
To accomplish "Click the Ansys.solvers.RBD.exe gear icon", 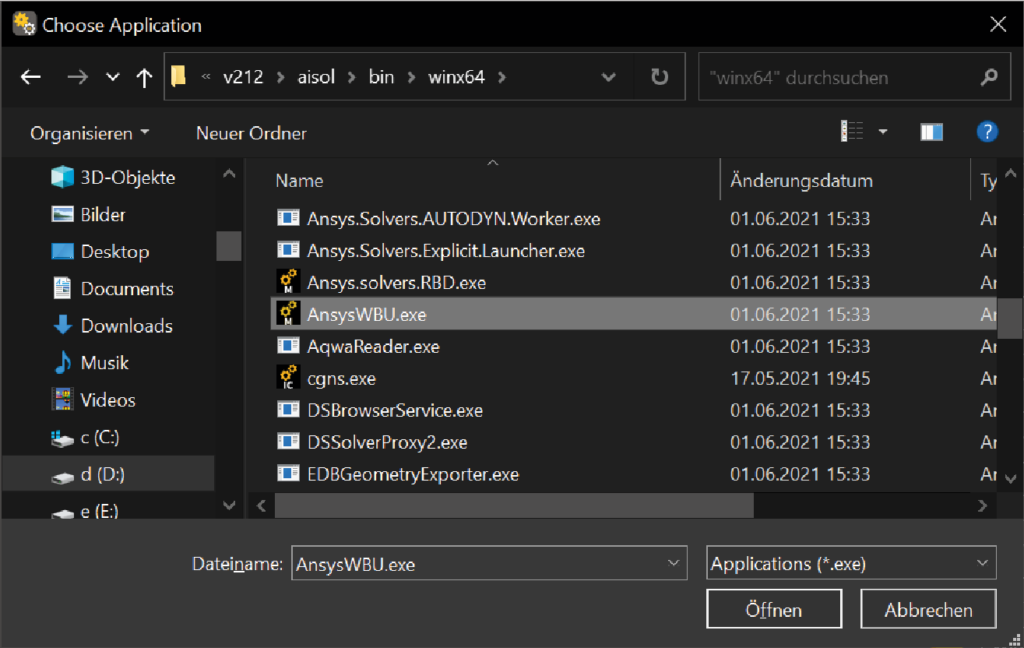I will pyautogui.click(x=288, y=282).
